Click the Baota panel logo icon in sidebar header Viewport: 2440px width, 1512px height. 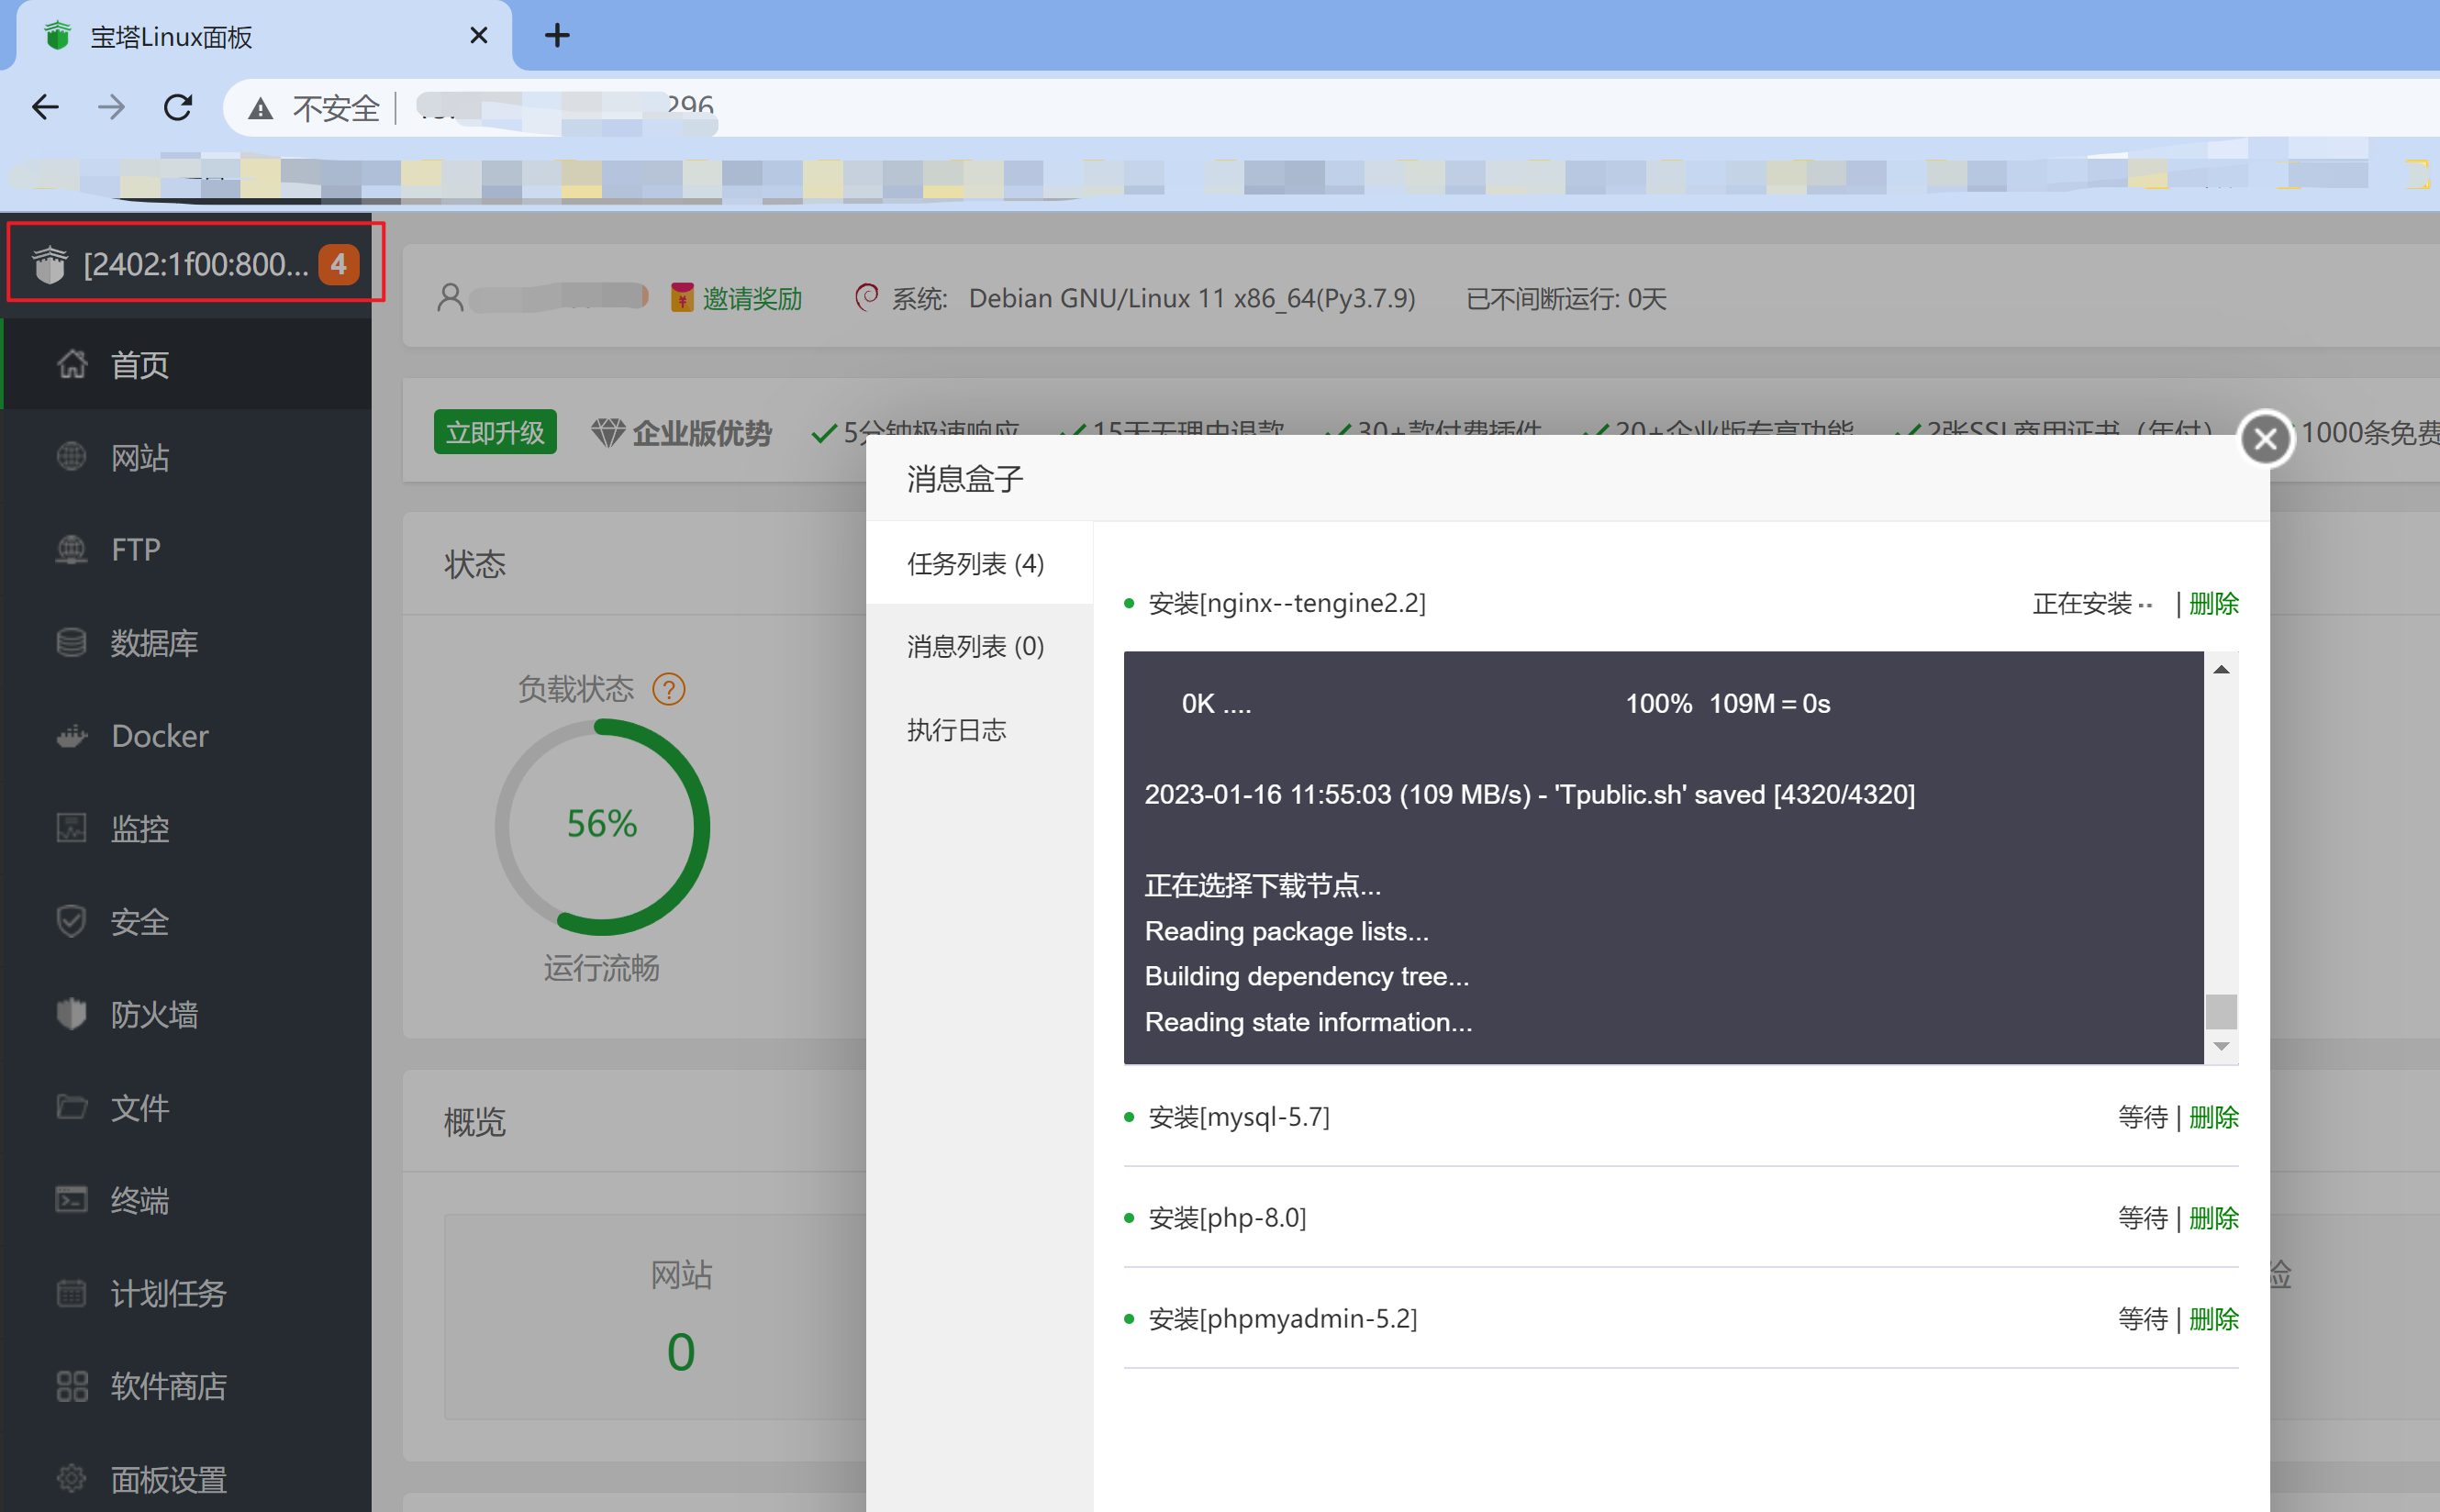pyautogui.click(x=49, y=264)
